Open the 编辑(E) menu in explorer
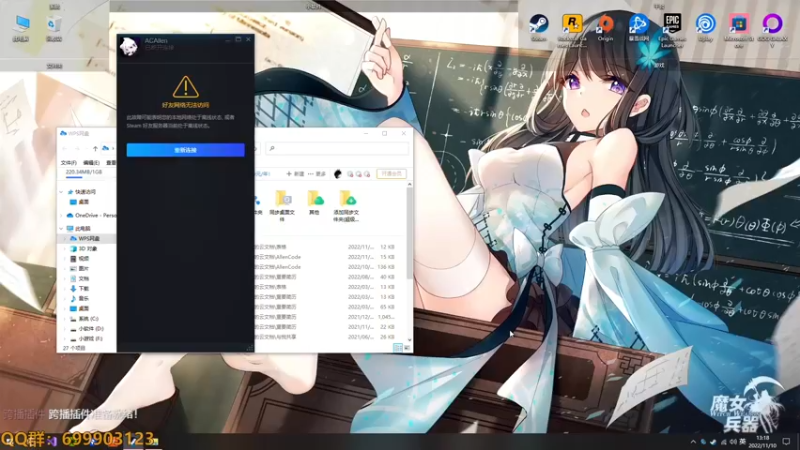 point(91,163)
